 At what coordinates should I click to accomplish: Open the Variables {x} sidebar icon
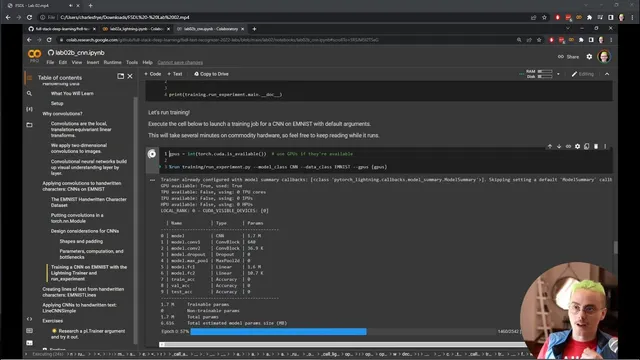tap(29, 109)
